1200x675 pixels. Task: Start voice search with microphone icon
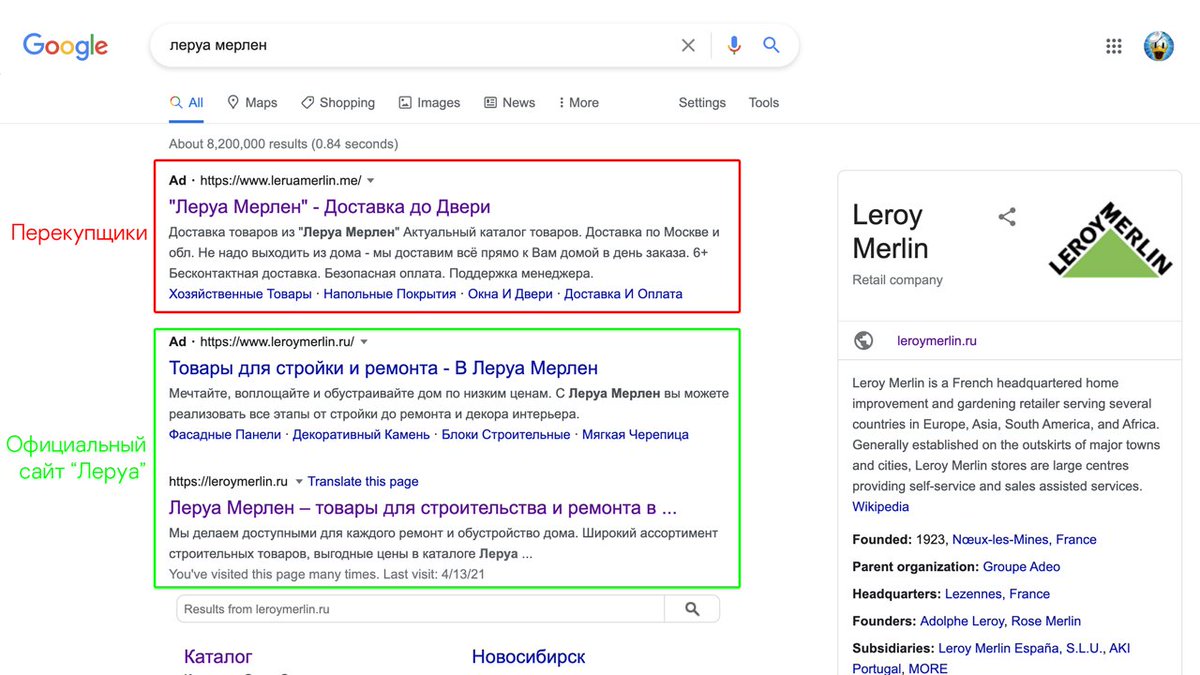tap(734, 45)
